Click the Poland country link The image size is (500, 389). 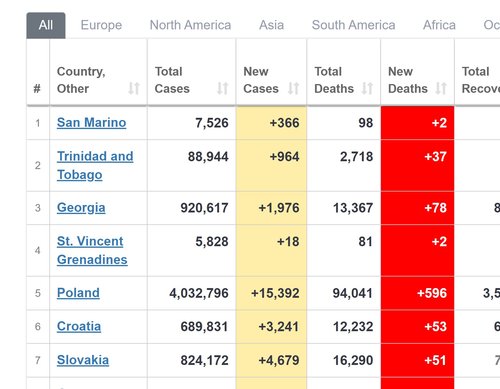click(x=78, y=293)
